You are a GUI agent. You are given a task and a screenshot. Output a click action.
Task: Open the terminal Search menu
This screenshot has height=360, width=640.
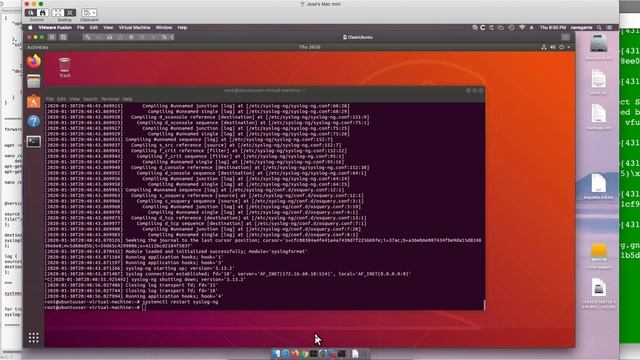(x=90, y=99)
